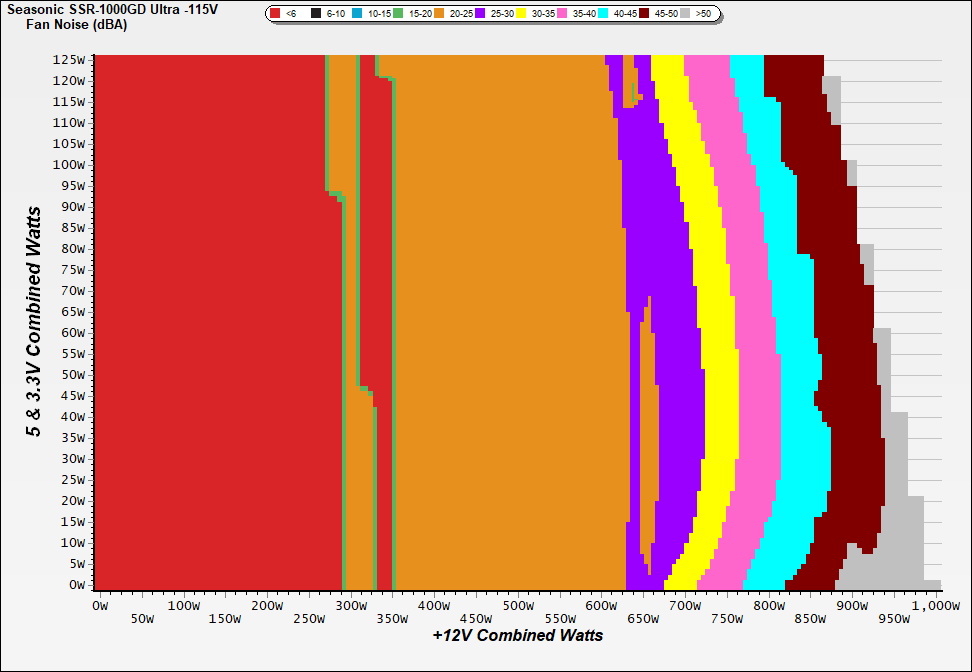972x672 pixels.
Task: Select the yellow 30-35 legend swatch
Action: 521,14
